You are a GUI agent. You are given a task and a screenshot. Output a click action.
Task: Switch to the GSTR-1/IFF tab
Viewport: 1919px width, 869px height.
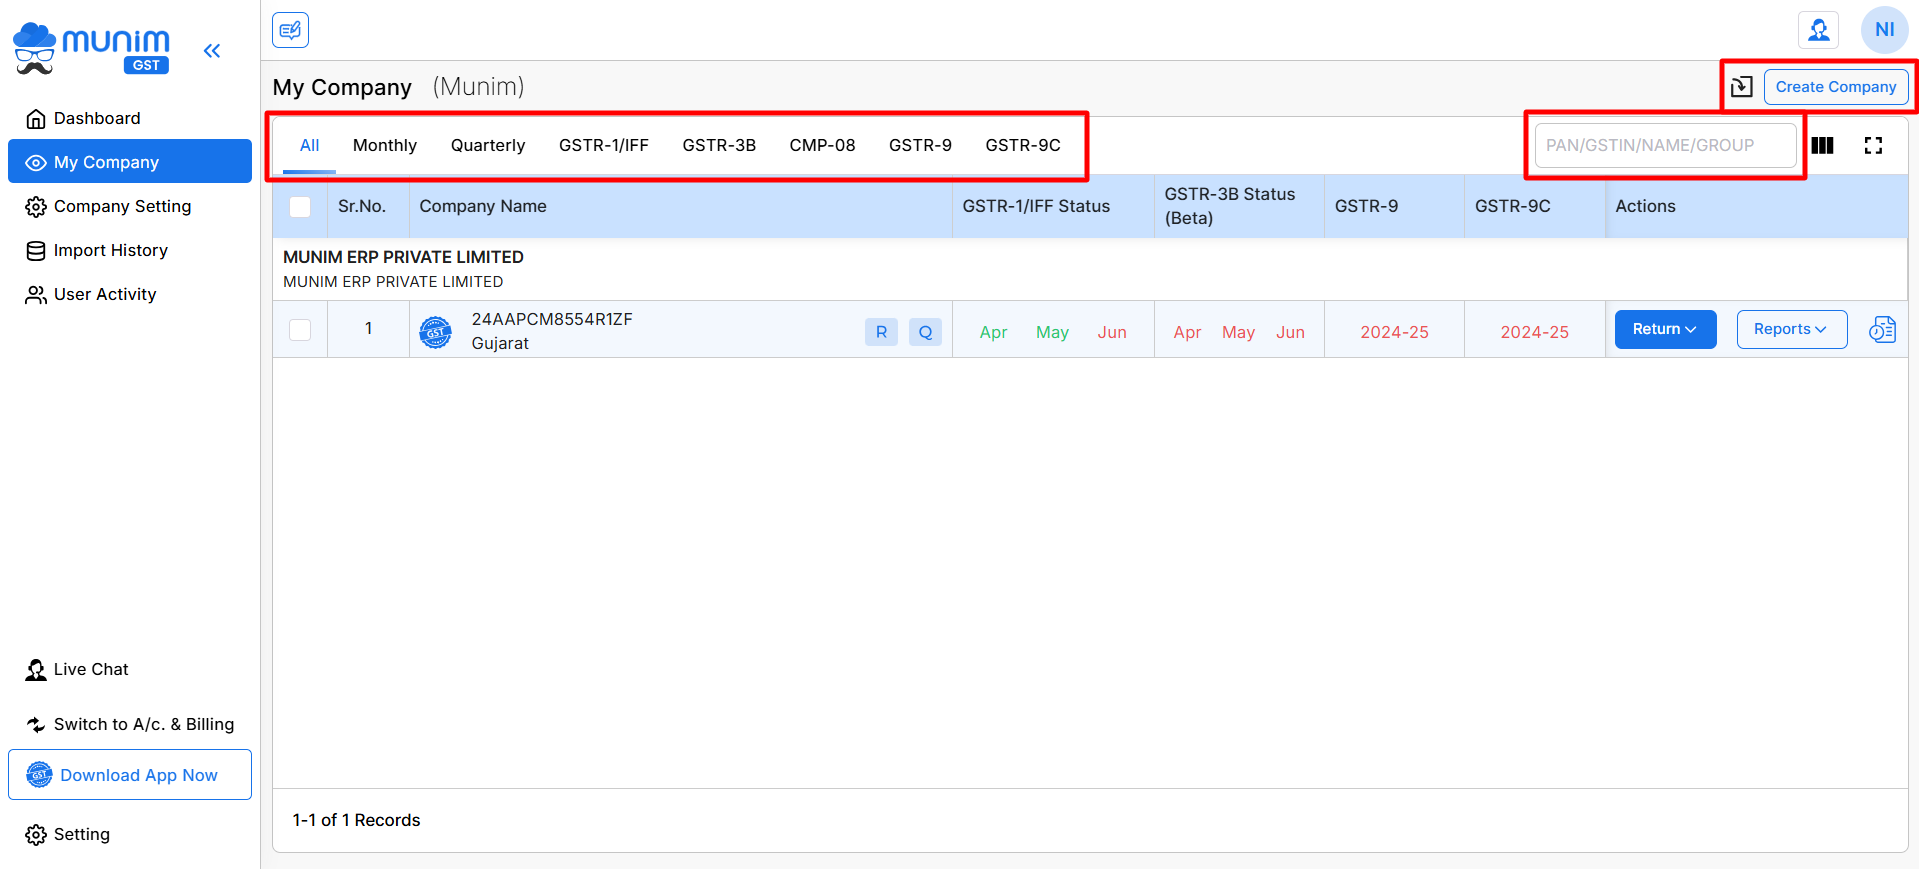604,146
